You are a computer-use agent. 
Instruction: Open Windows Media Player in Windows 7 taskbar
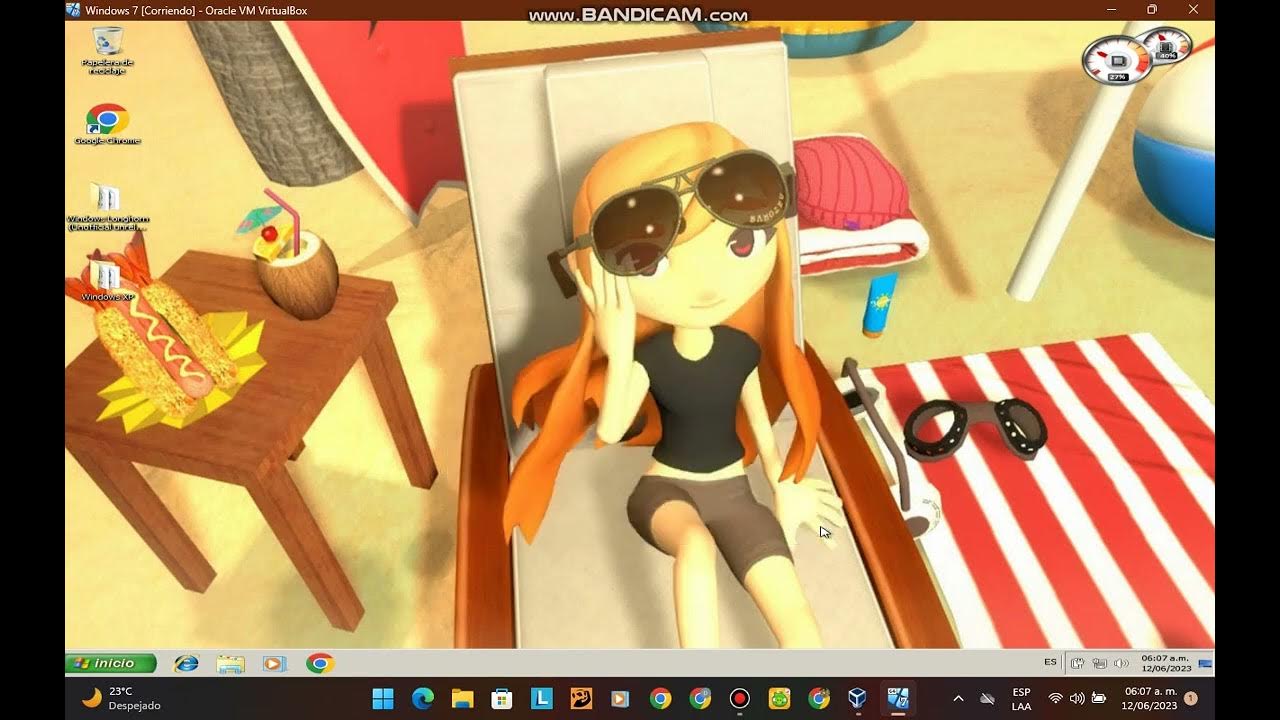tap(274, 663)
